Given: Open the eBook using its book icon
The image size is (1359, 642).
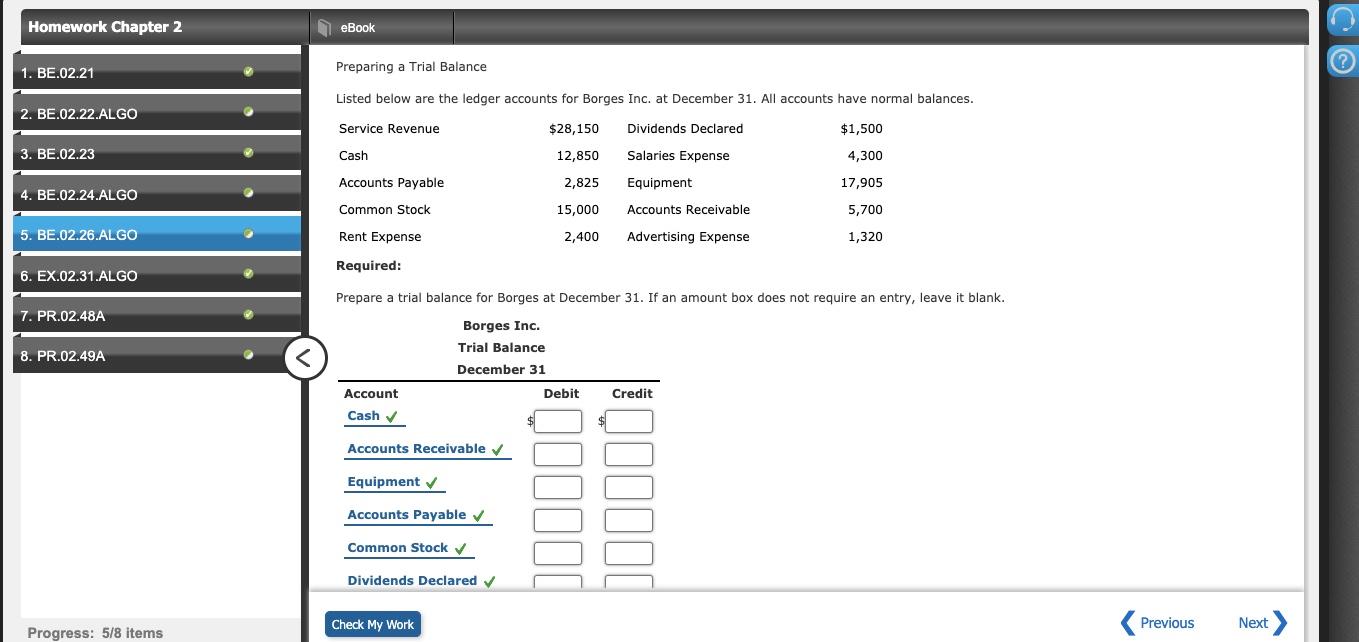Looking at the screenshot, I should 322,28.
